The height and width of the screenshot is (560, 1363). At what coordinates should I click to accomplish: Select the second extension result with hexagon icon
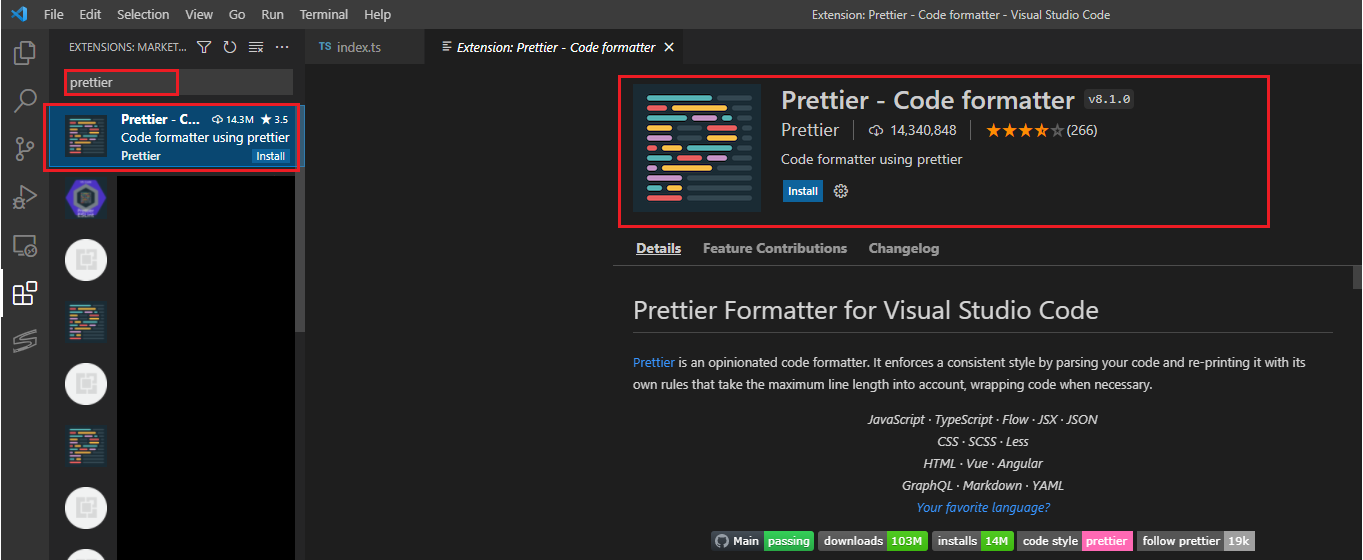(x=86, y=199)
